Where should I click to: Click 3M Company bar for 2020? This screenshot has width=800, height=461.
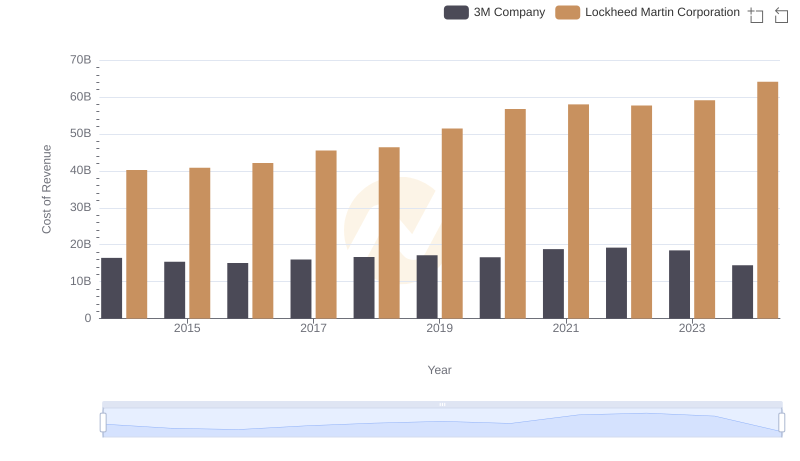490,288
